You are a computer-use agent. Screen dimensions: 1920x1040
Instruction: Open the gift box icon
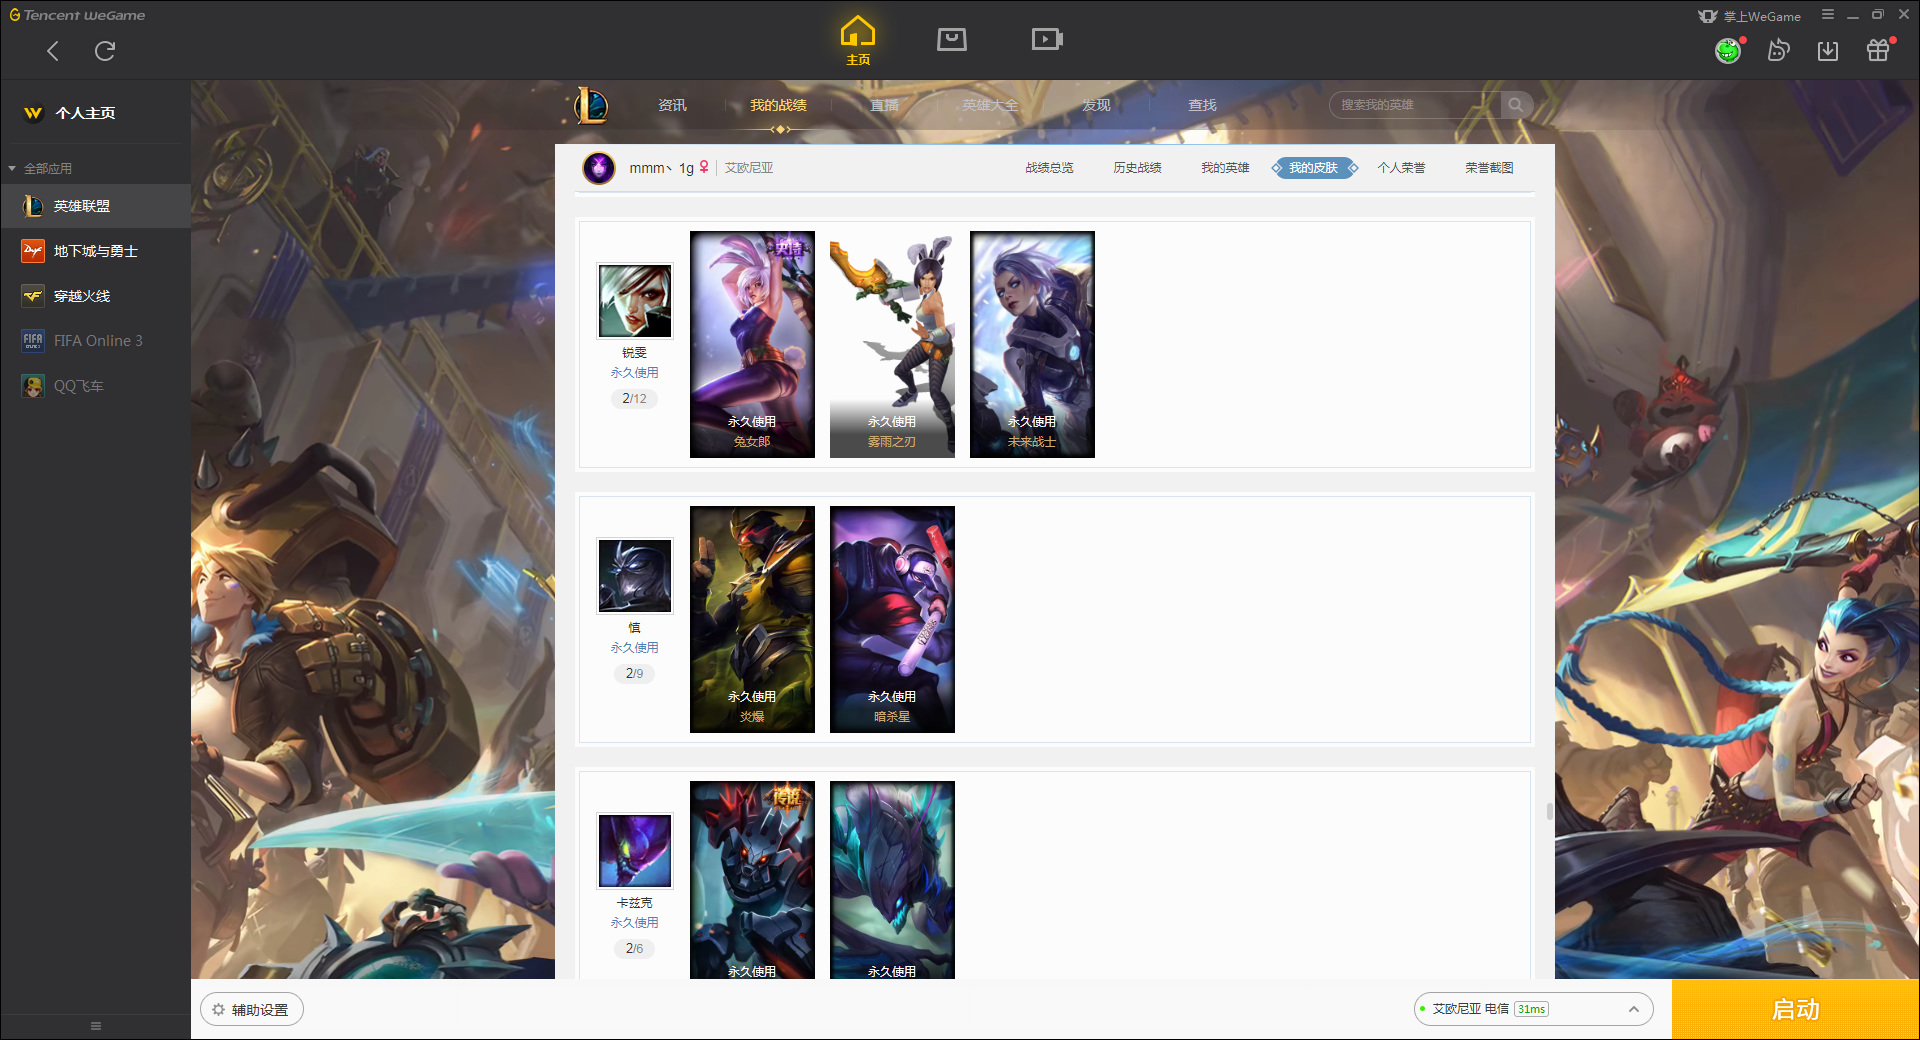pyautogui.click(x=1878, y=51)
